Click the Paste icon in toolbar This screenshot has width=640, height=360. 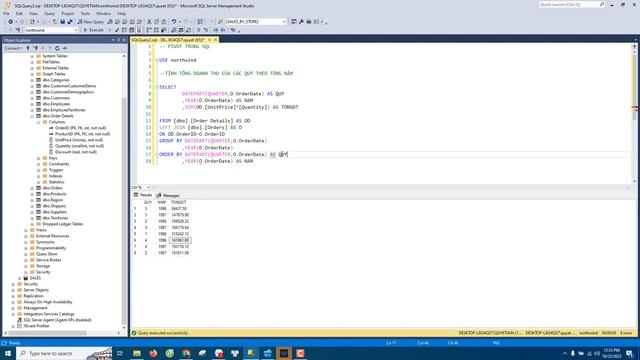[x=164, y=22]
